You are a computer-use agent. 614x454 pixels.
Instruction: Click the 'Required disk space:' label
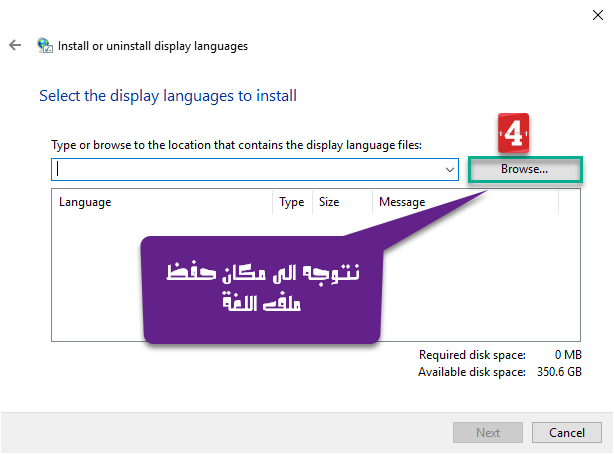click(x=472, y=355)
